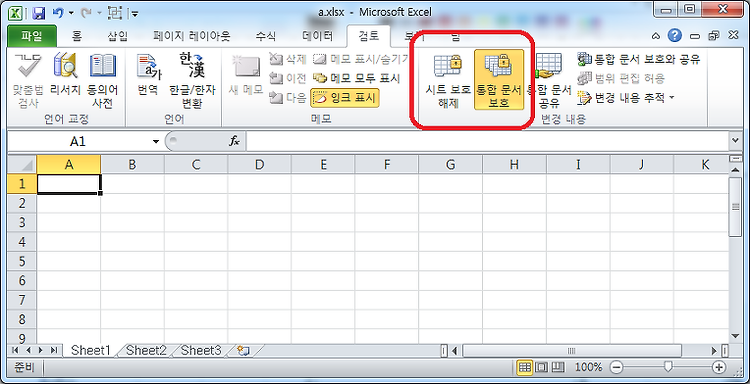Click the Name Box showing A1
The image size is (750, 384).
(78, 142)
